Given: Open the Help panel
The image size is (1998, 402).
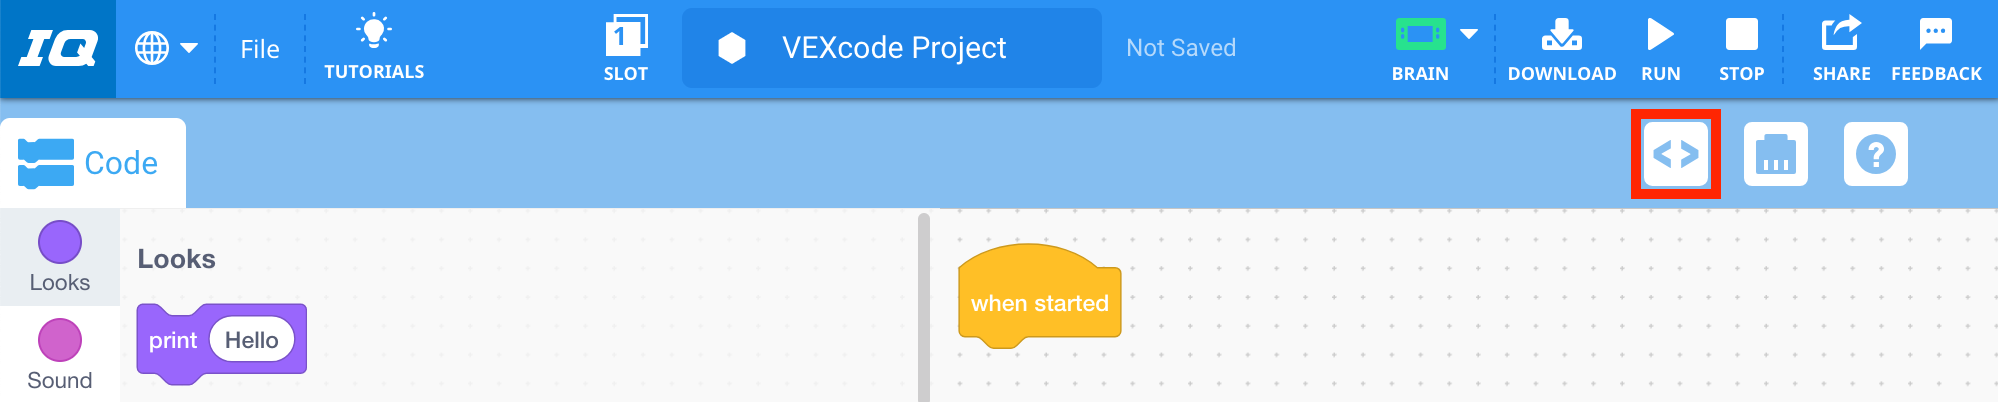Looking at the screenshot, I should tap(1876, 154).
